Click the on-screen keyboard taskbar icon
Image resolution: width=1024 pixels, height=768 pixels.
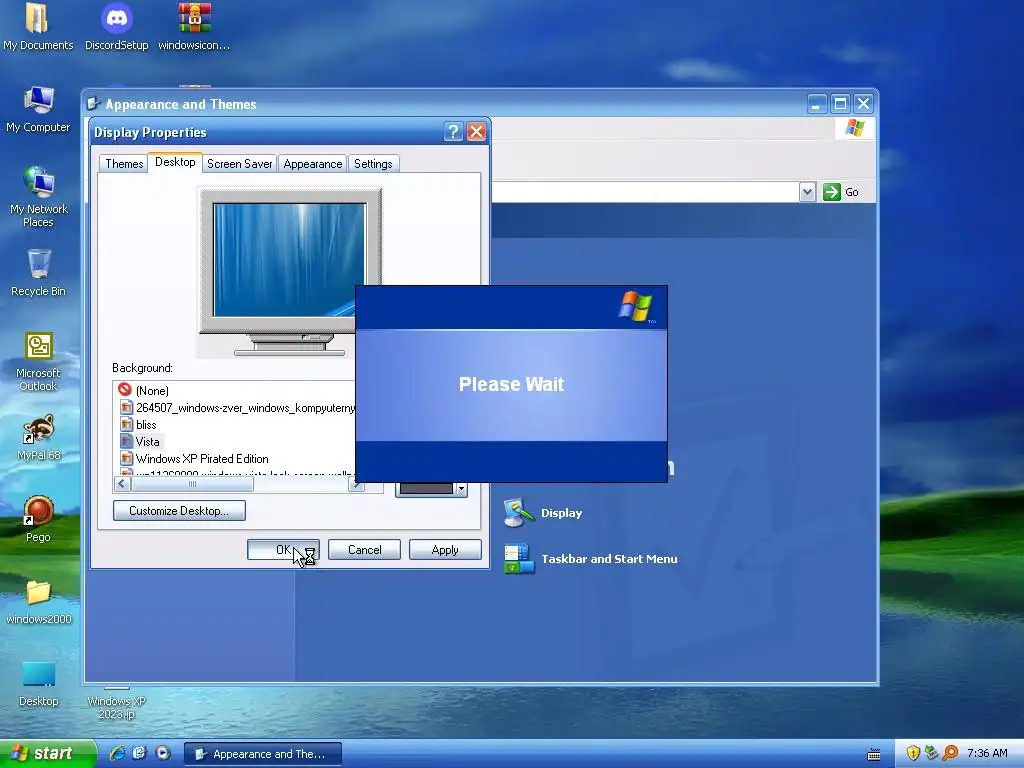pyautogui.click(x=874, y=755)
